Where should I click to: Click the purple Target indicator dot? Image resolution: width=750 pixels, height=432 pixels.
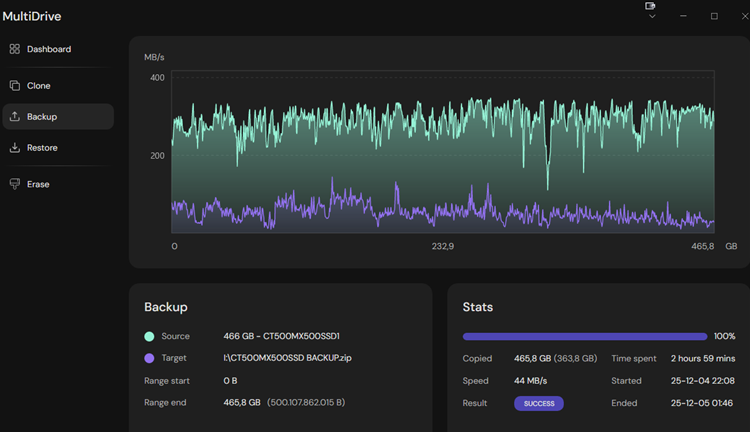click(149, 358)
